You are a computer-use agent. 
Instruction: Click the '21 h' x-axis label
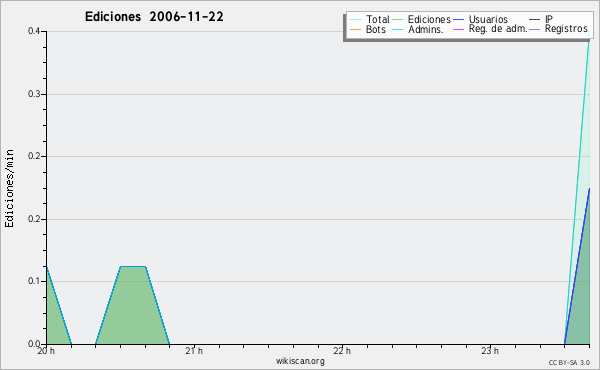click(194, 351)
